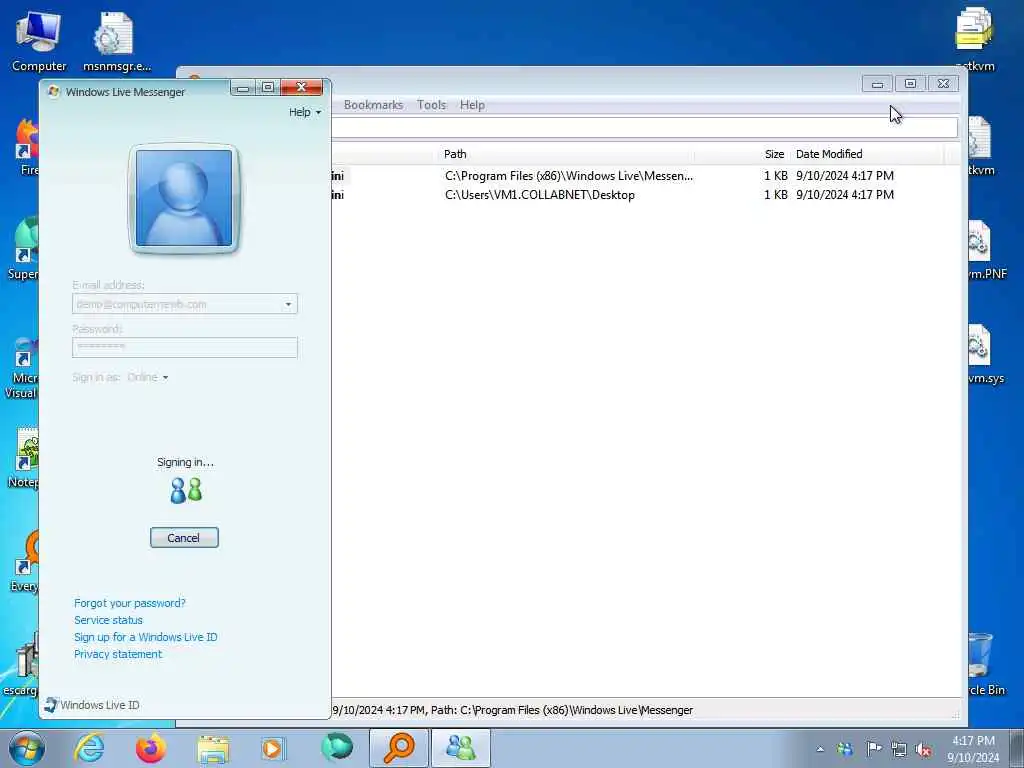This screenshot has width=1024, height=768.
Task: Minimize the Everything window
Action: tap(877, 84)
